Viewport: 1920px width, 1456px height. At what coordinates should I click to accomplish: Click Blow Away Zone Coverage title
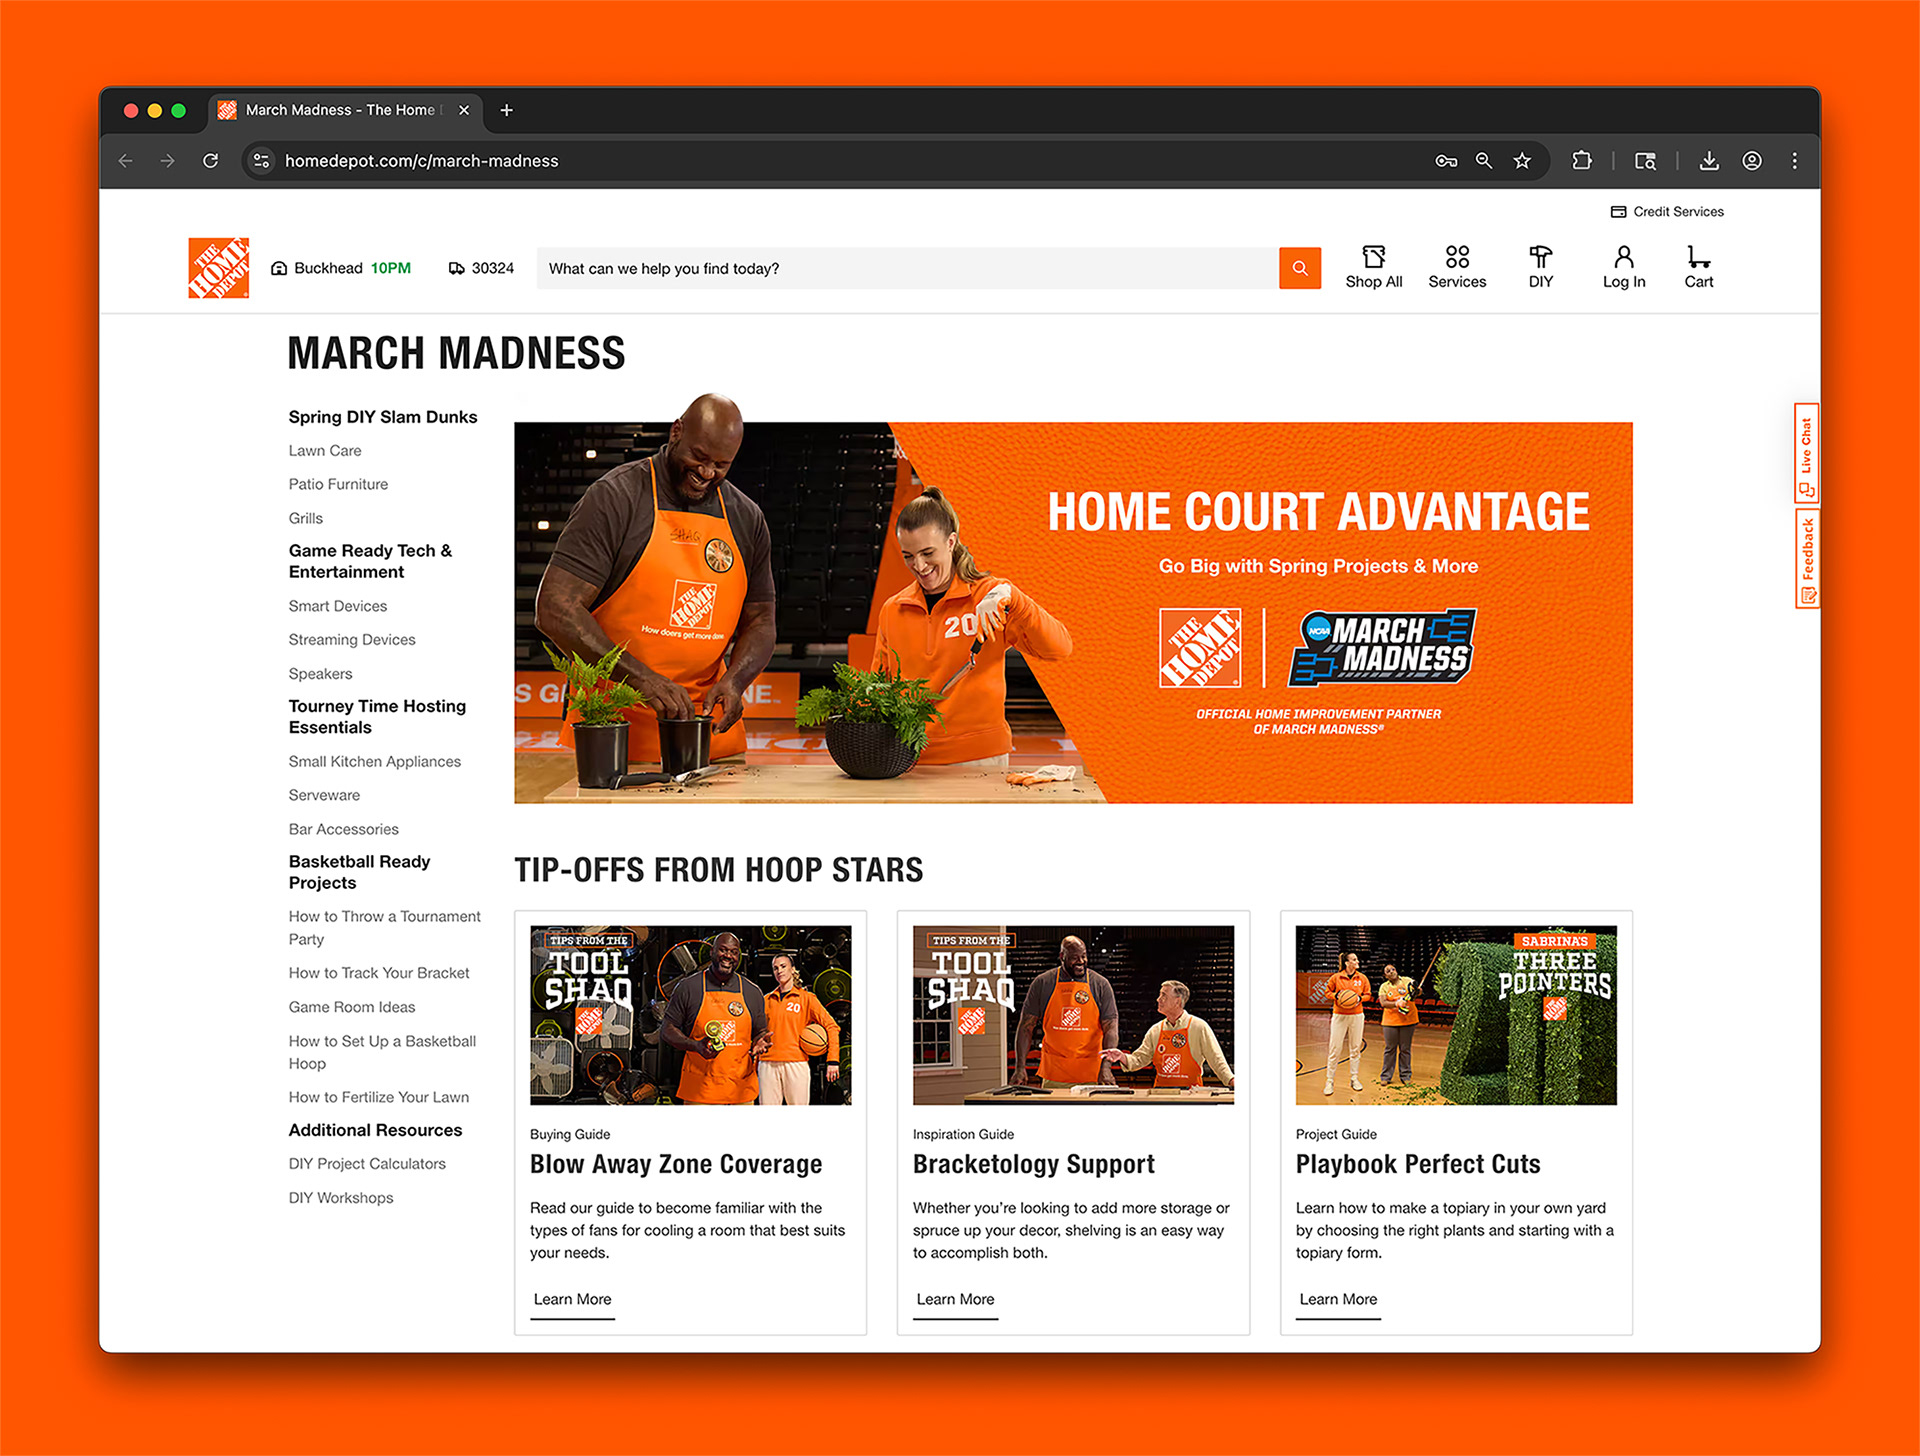click(x=676, y=1164)
